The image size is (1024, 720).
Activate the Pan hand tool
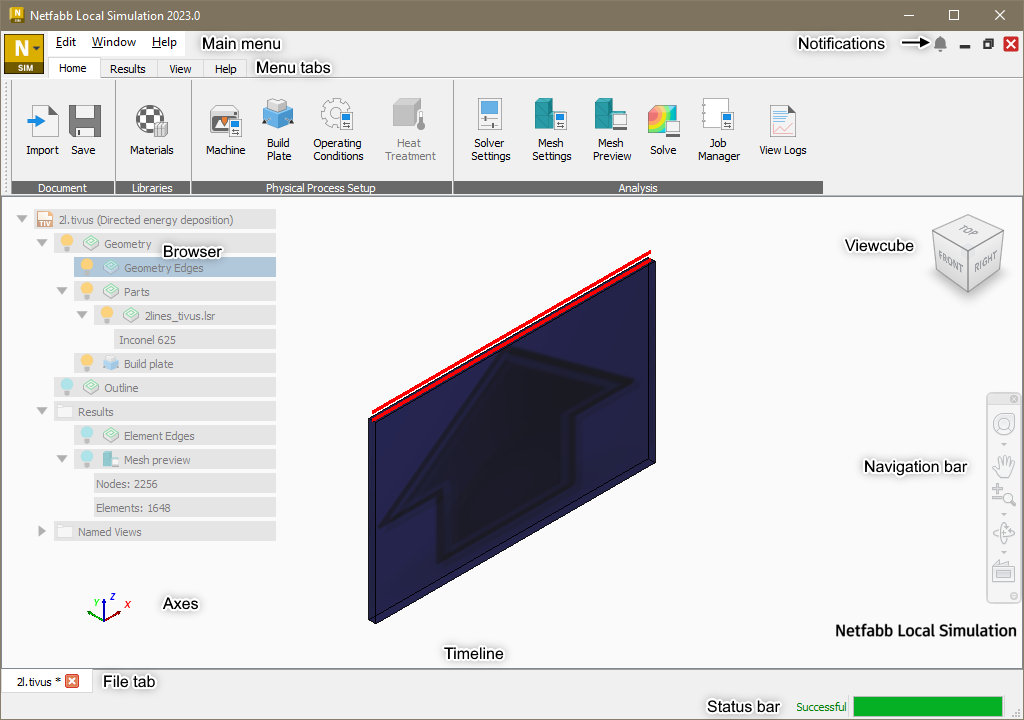1004,466
